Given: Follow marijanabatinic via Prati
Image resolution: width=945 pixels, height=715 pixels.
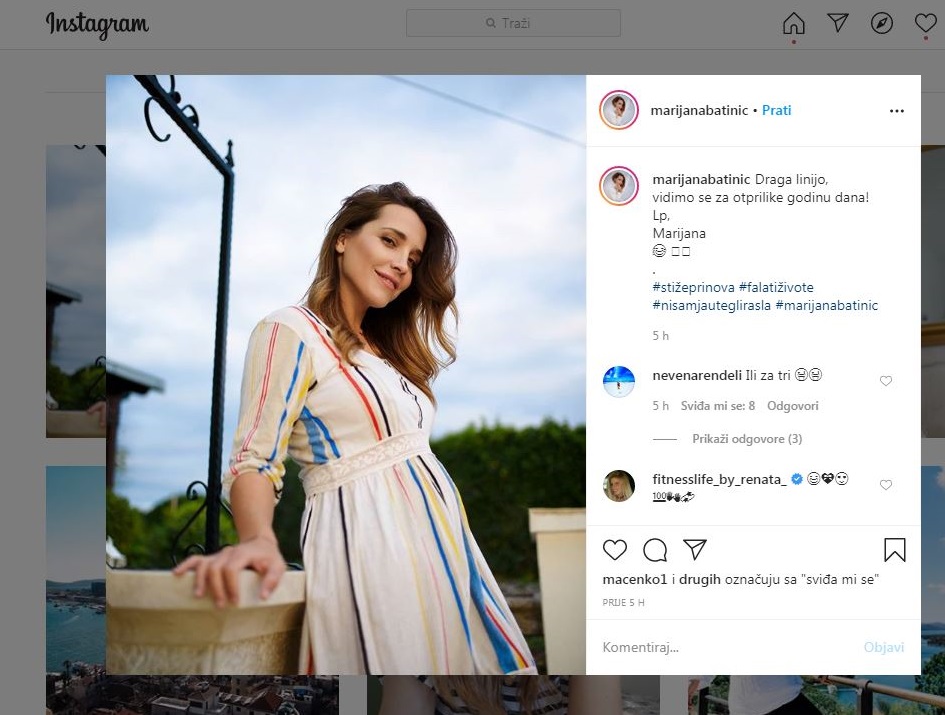Looking at the screenshot, I should click(x=776, y=110).
